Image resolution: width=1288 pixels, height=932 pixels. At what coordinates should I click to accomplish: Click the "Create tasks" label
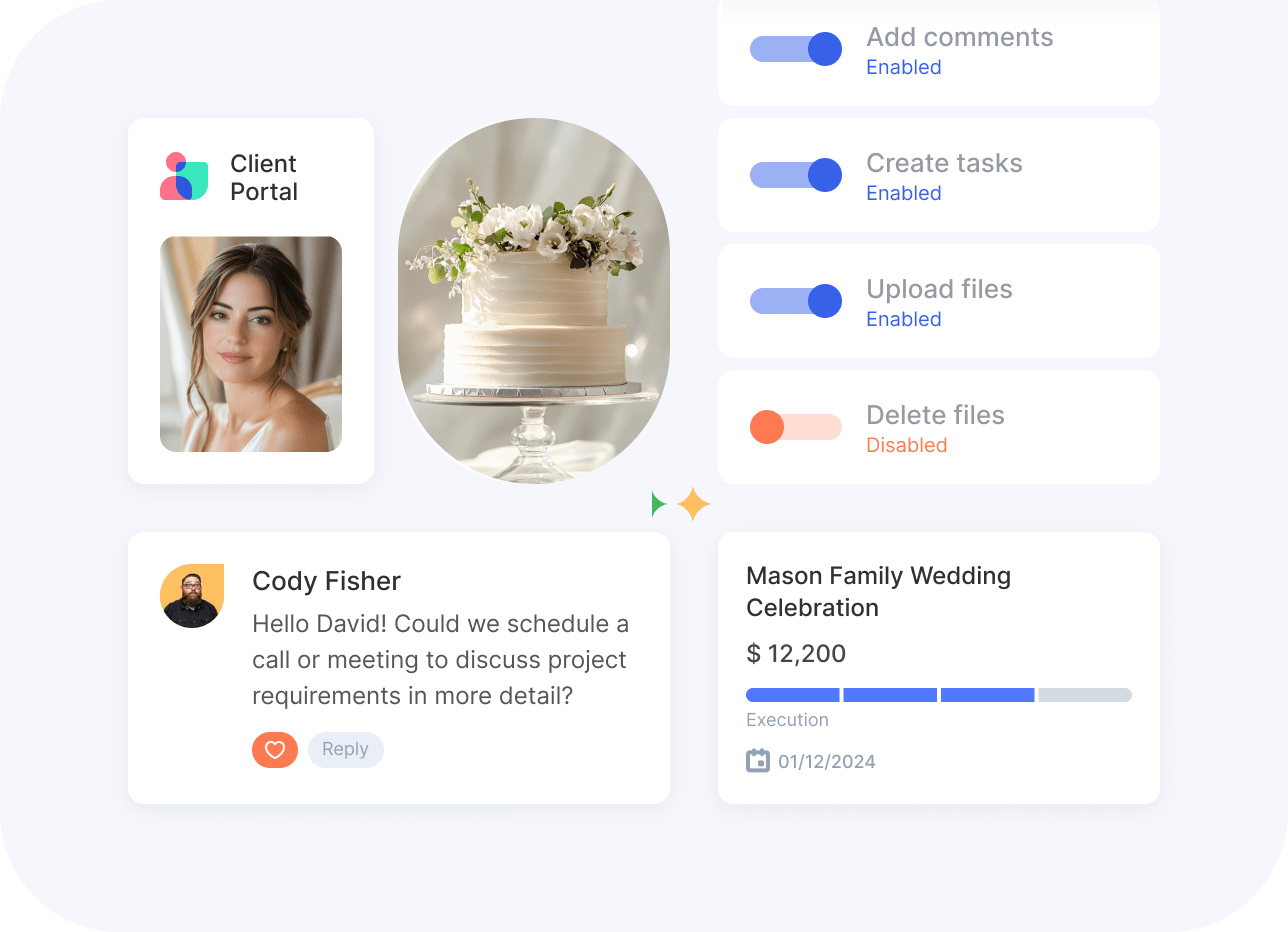944,164
